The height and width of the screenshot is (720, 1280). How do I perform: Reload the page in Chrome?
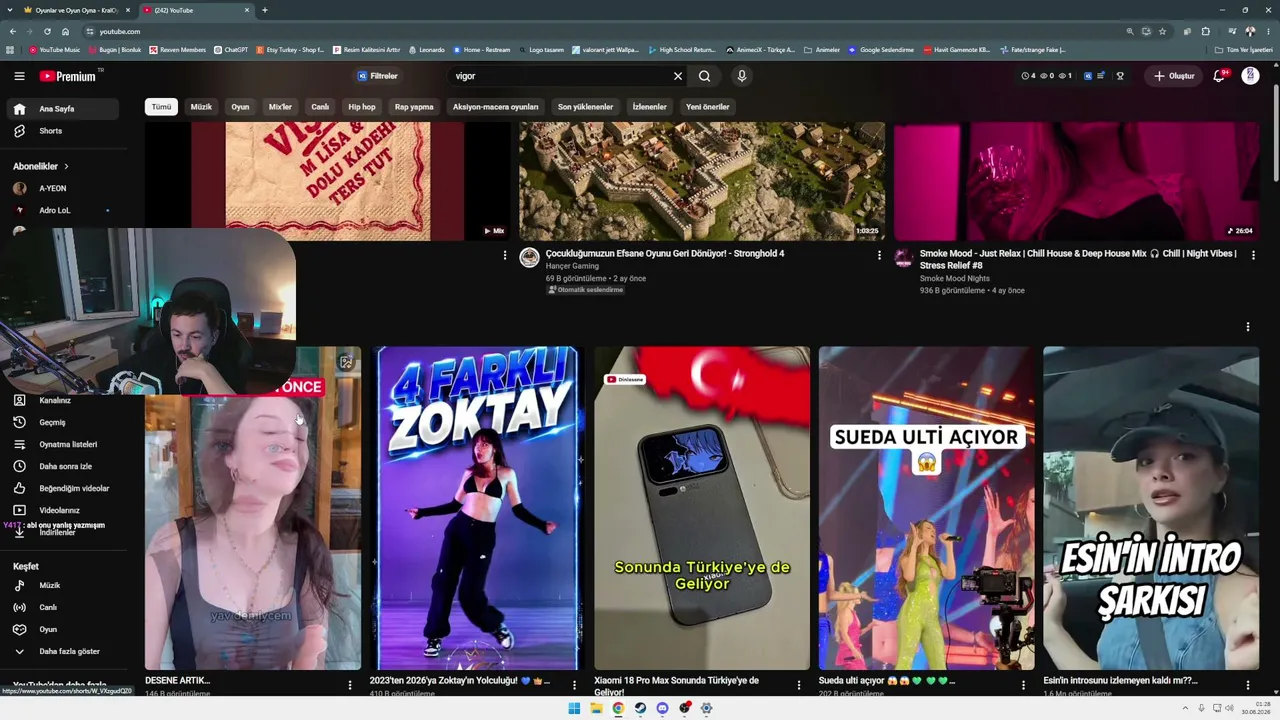[x=47, y=31]
